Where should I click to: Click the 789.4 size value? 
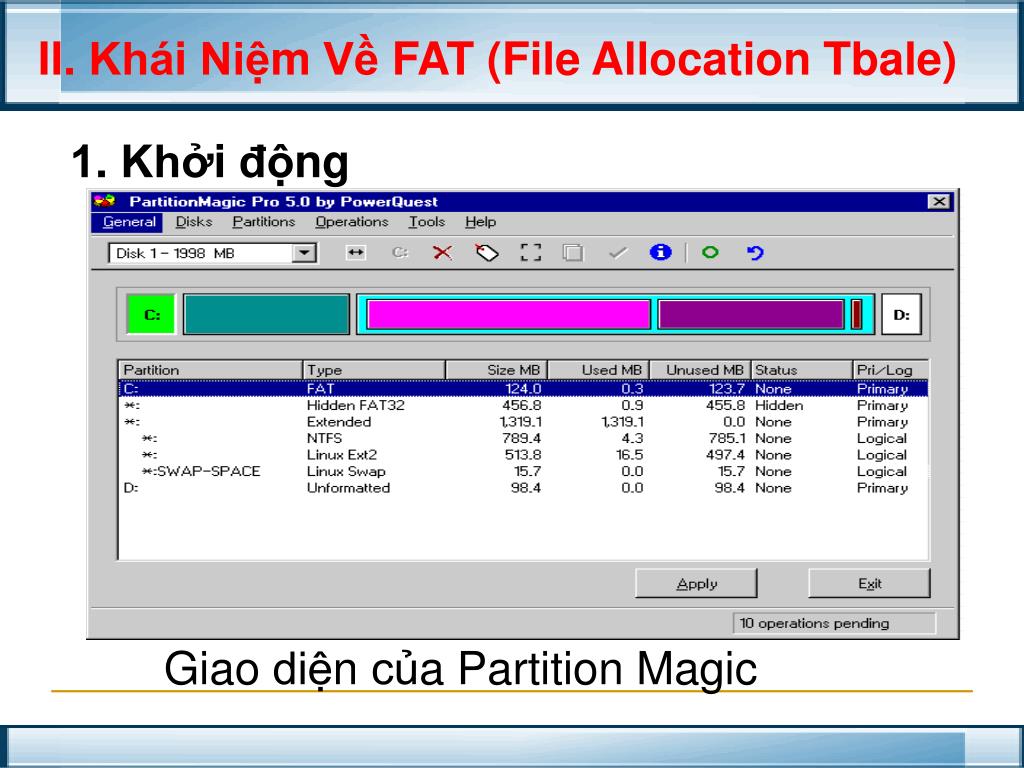point(522,438)
